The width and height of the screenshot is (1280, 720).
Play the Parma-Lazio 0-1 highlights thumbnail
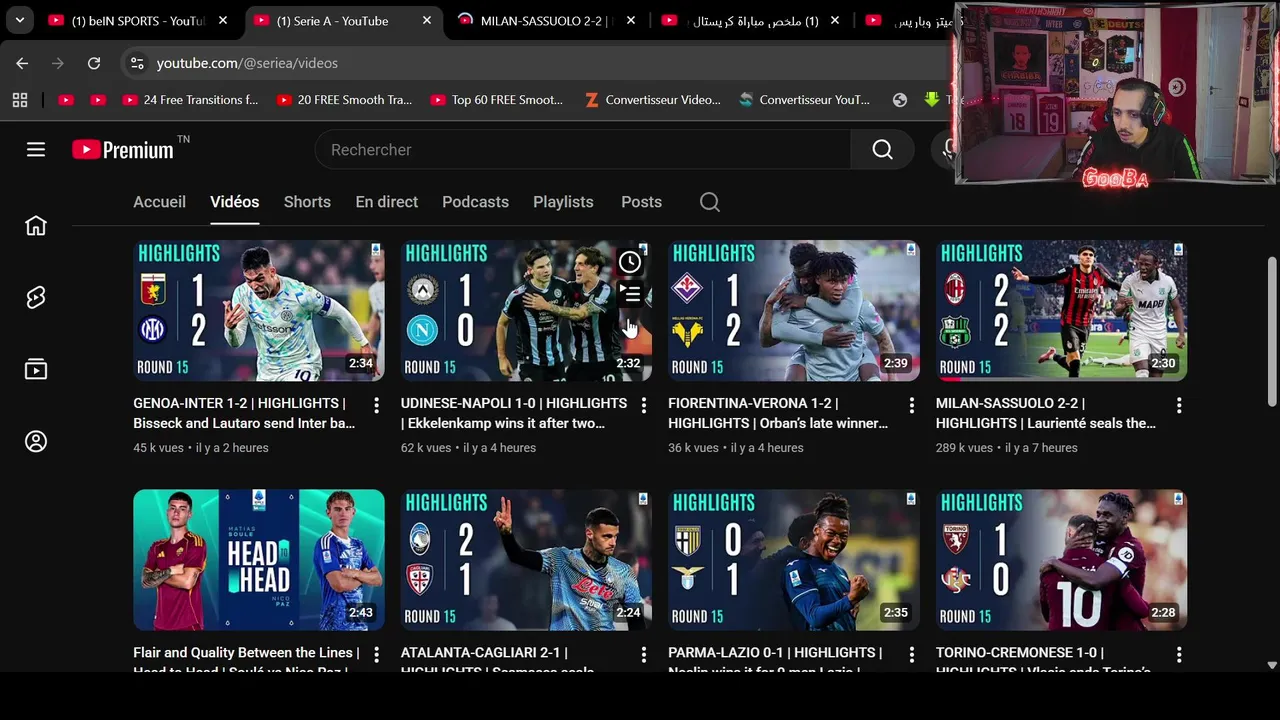[x=794, y=560]
